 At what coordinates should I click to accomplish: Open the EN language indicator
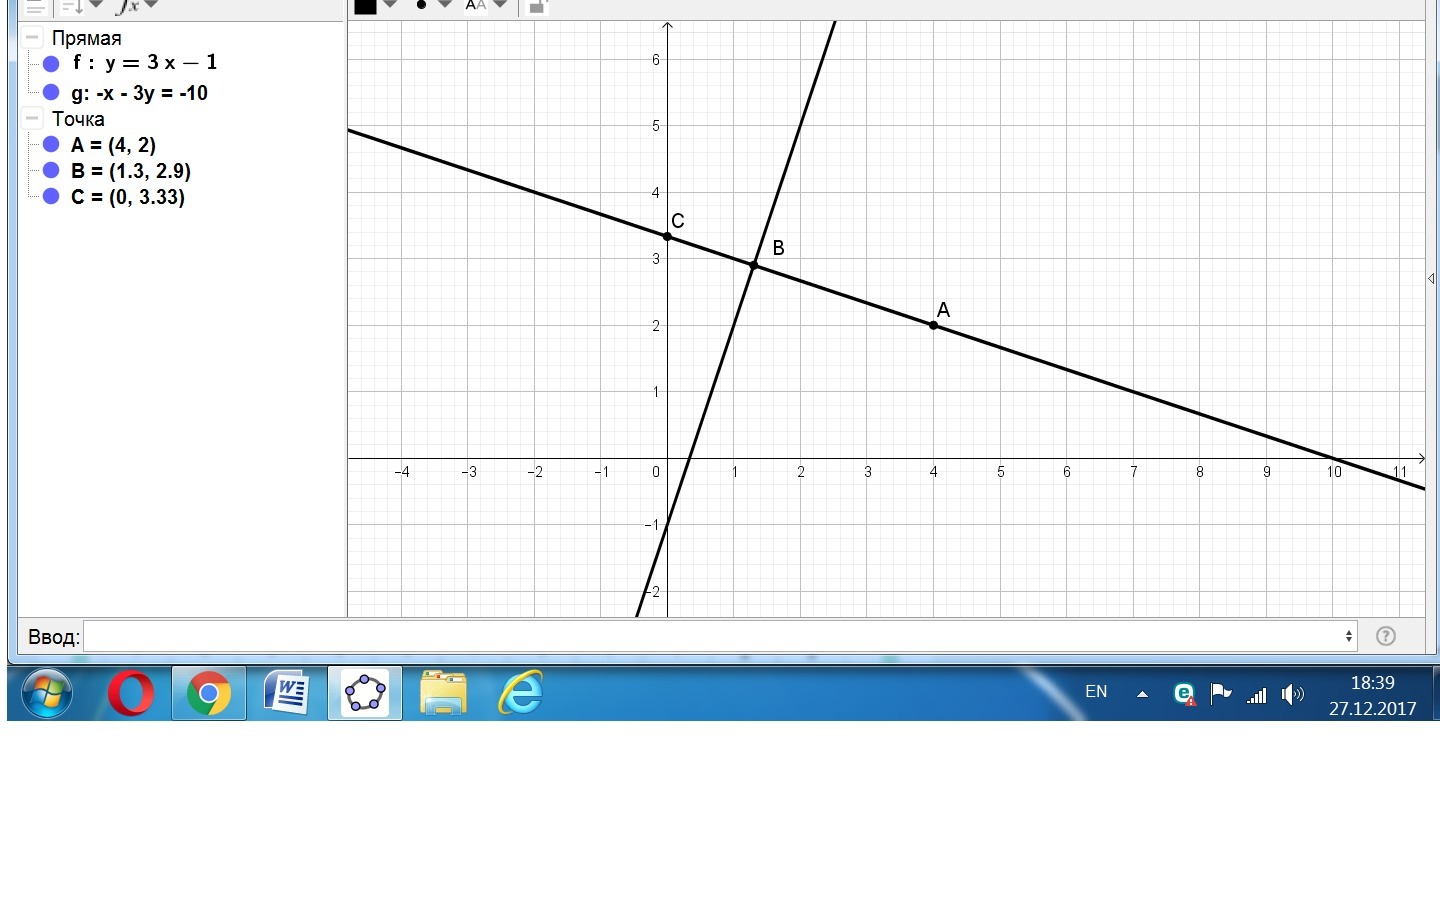[1096, 692]
